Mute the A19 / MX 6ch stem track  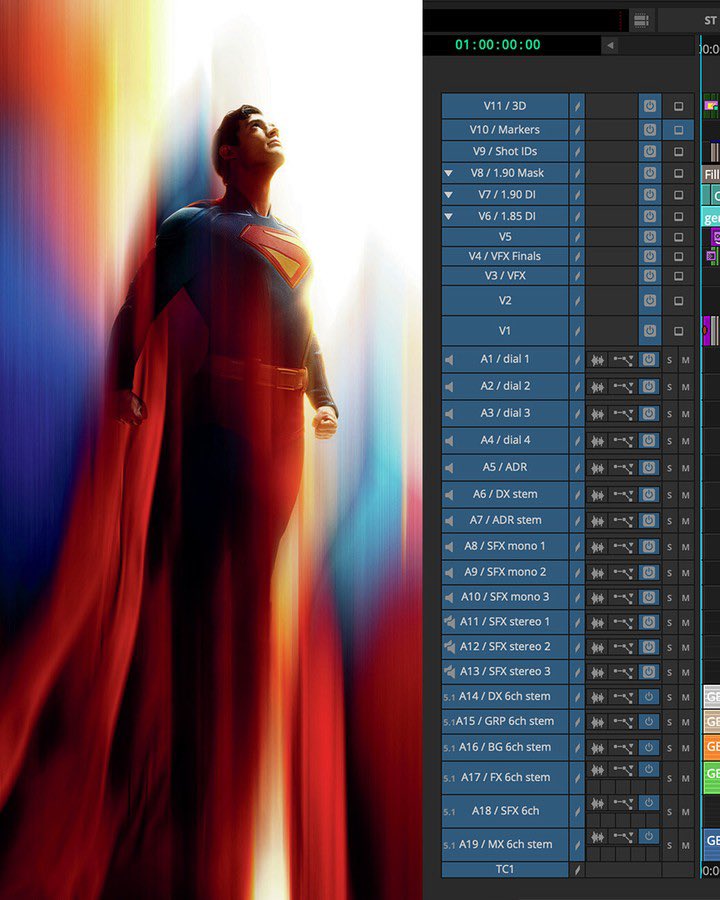tap(686, 845)
